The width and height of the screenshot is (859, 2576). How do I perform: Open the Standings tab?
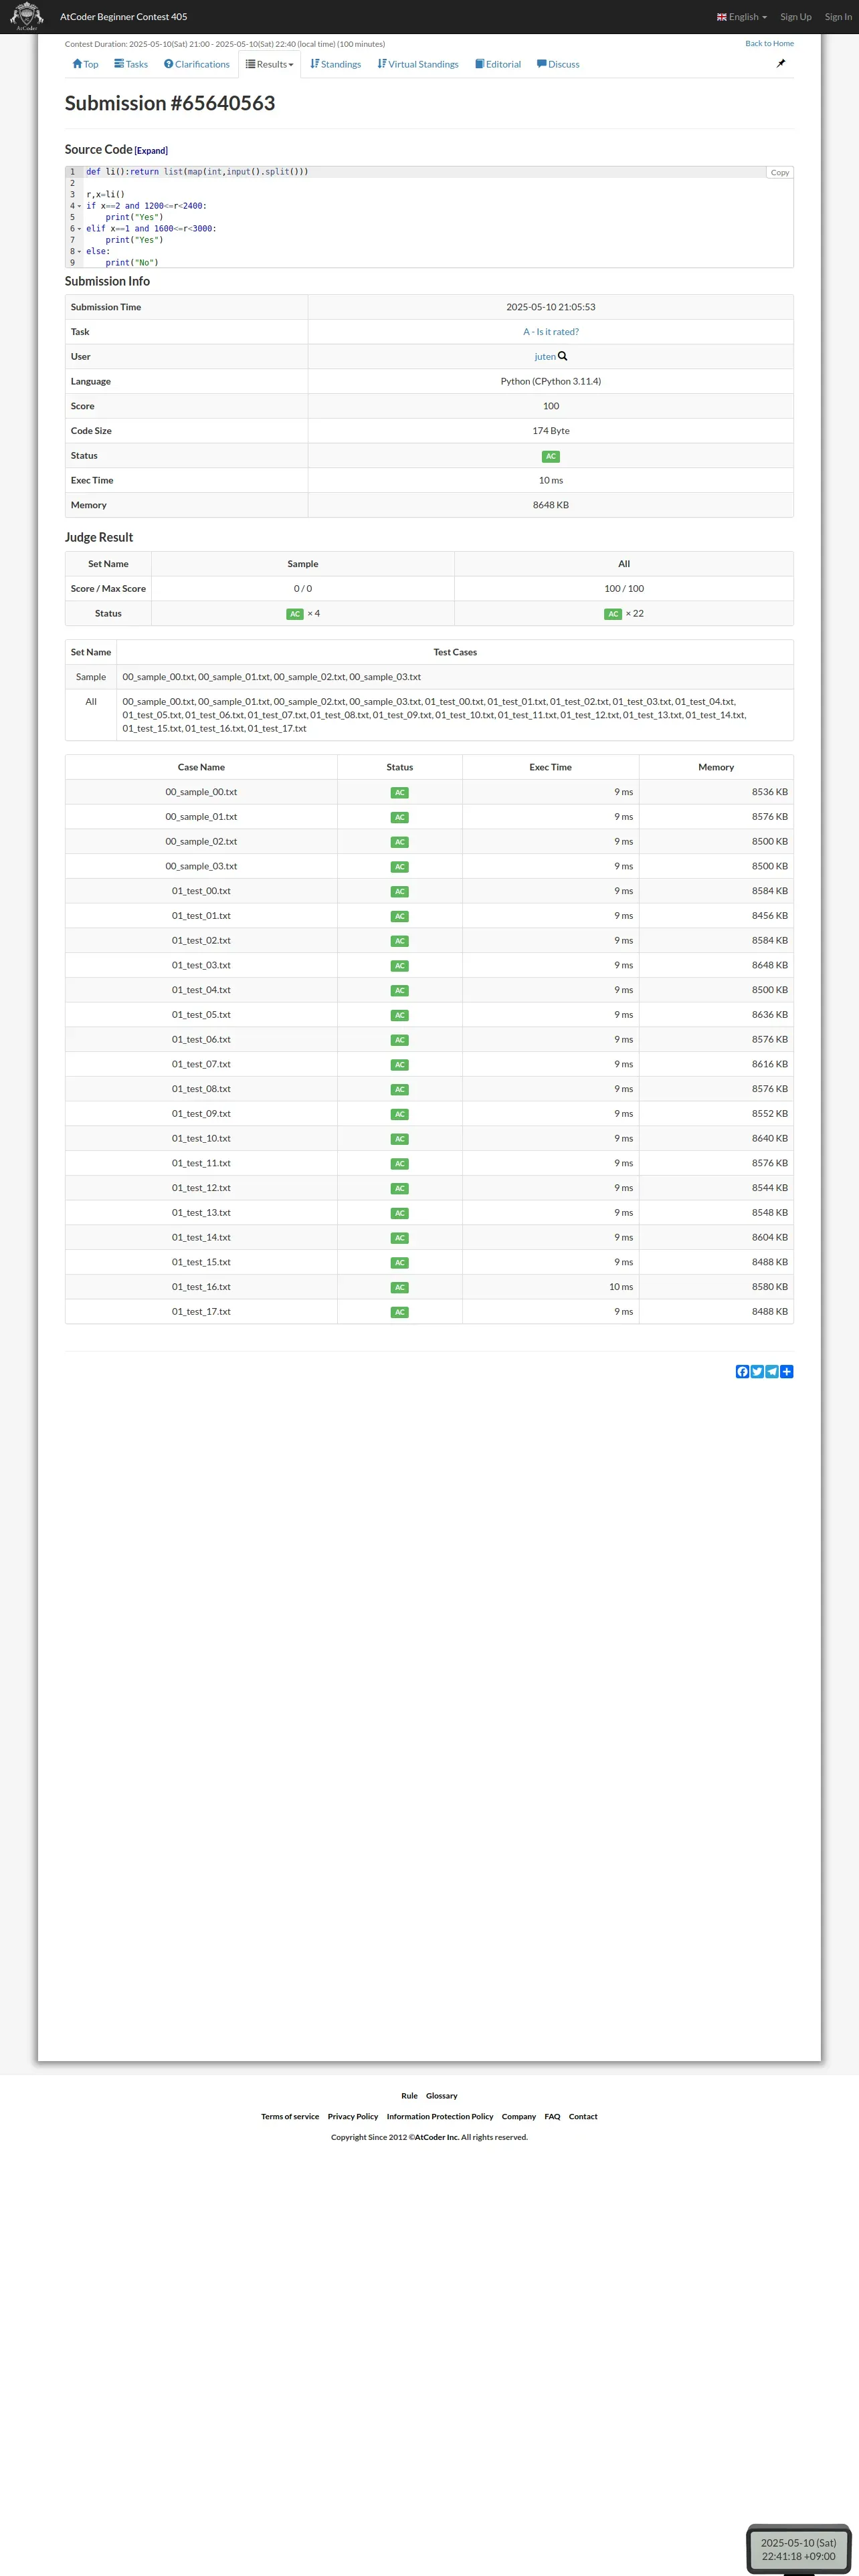click(x=336, y=64)
